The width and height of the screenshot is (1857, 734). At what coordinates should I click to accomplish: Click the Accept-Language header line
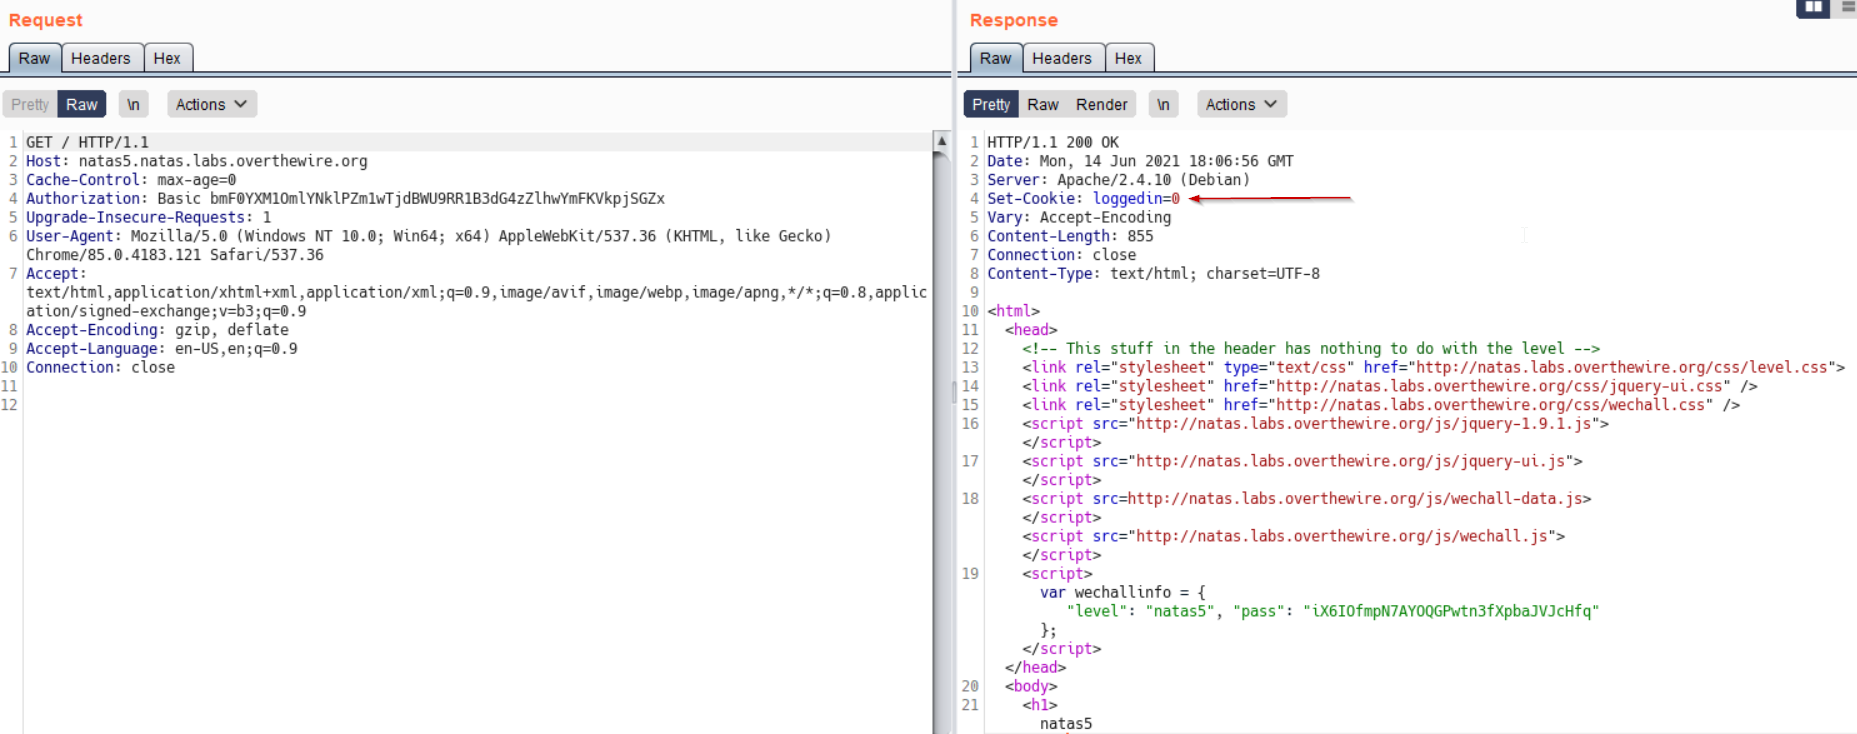coord(162,349)
